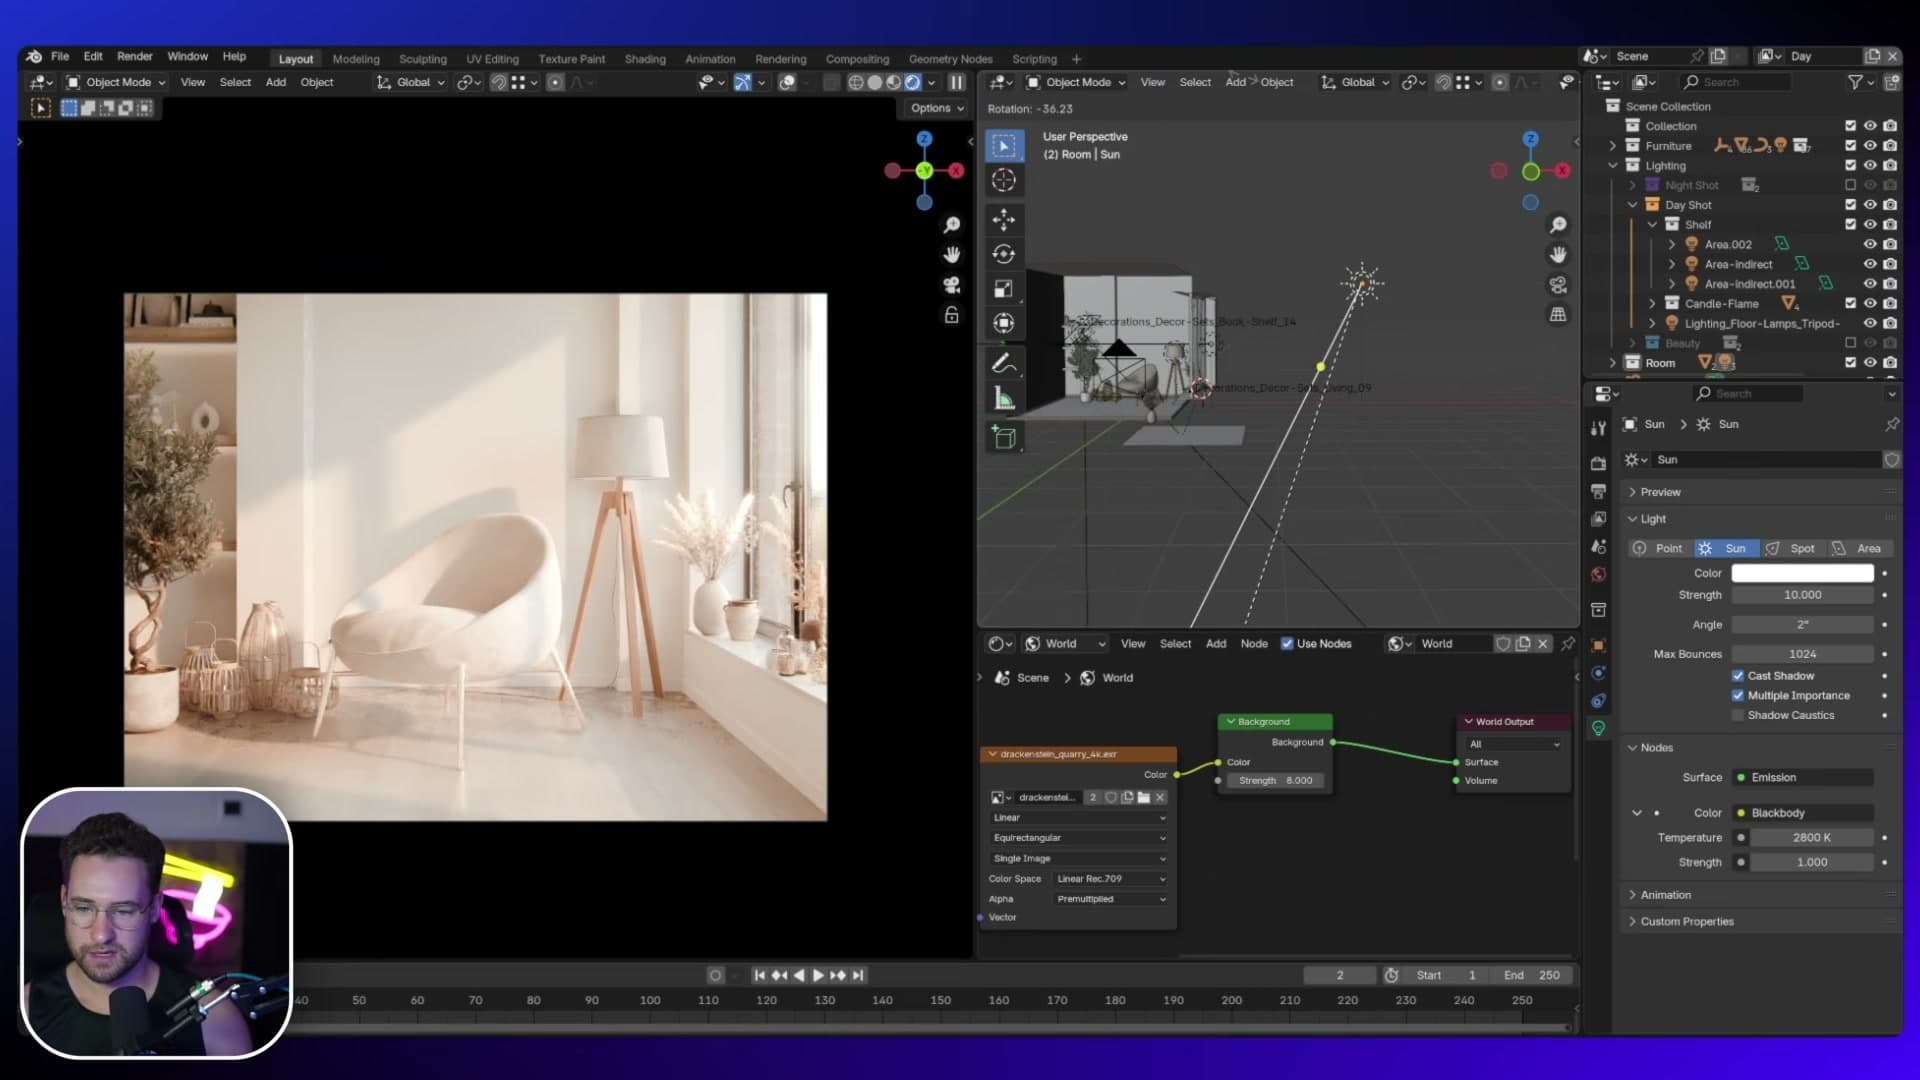The height and width of the screenshot is (1080, 1920).
Task: Expand the Candle-Flame collection
Action: 1652,304
